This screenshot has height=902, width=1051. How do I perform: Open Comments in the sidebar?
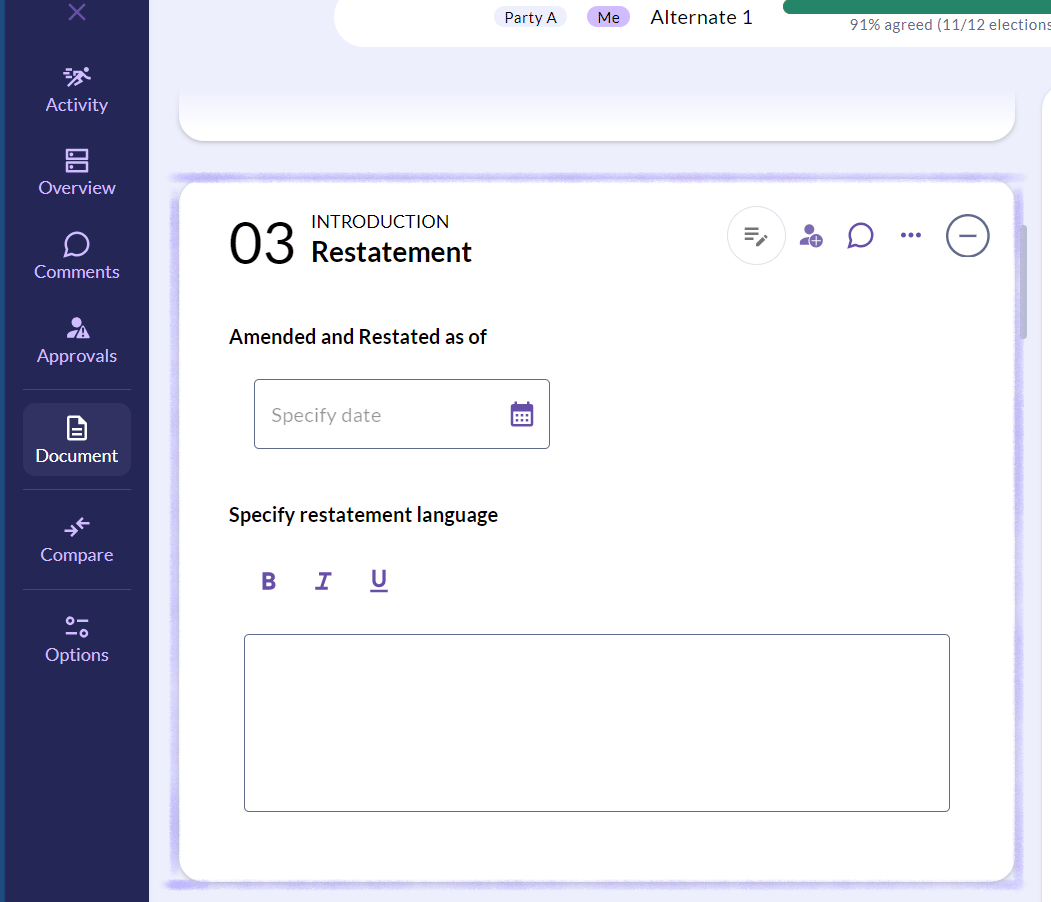pyautogui.click(x=76, y=256)
